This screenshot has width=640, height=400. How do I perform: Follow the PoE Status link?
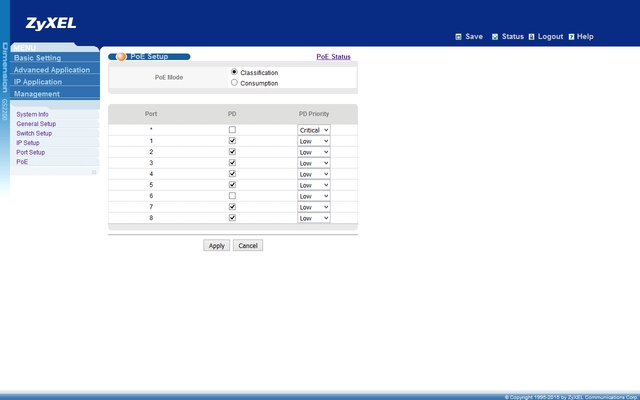(x=333, y=57)
